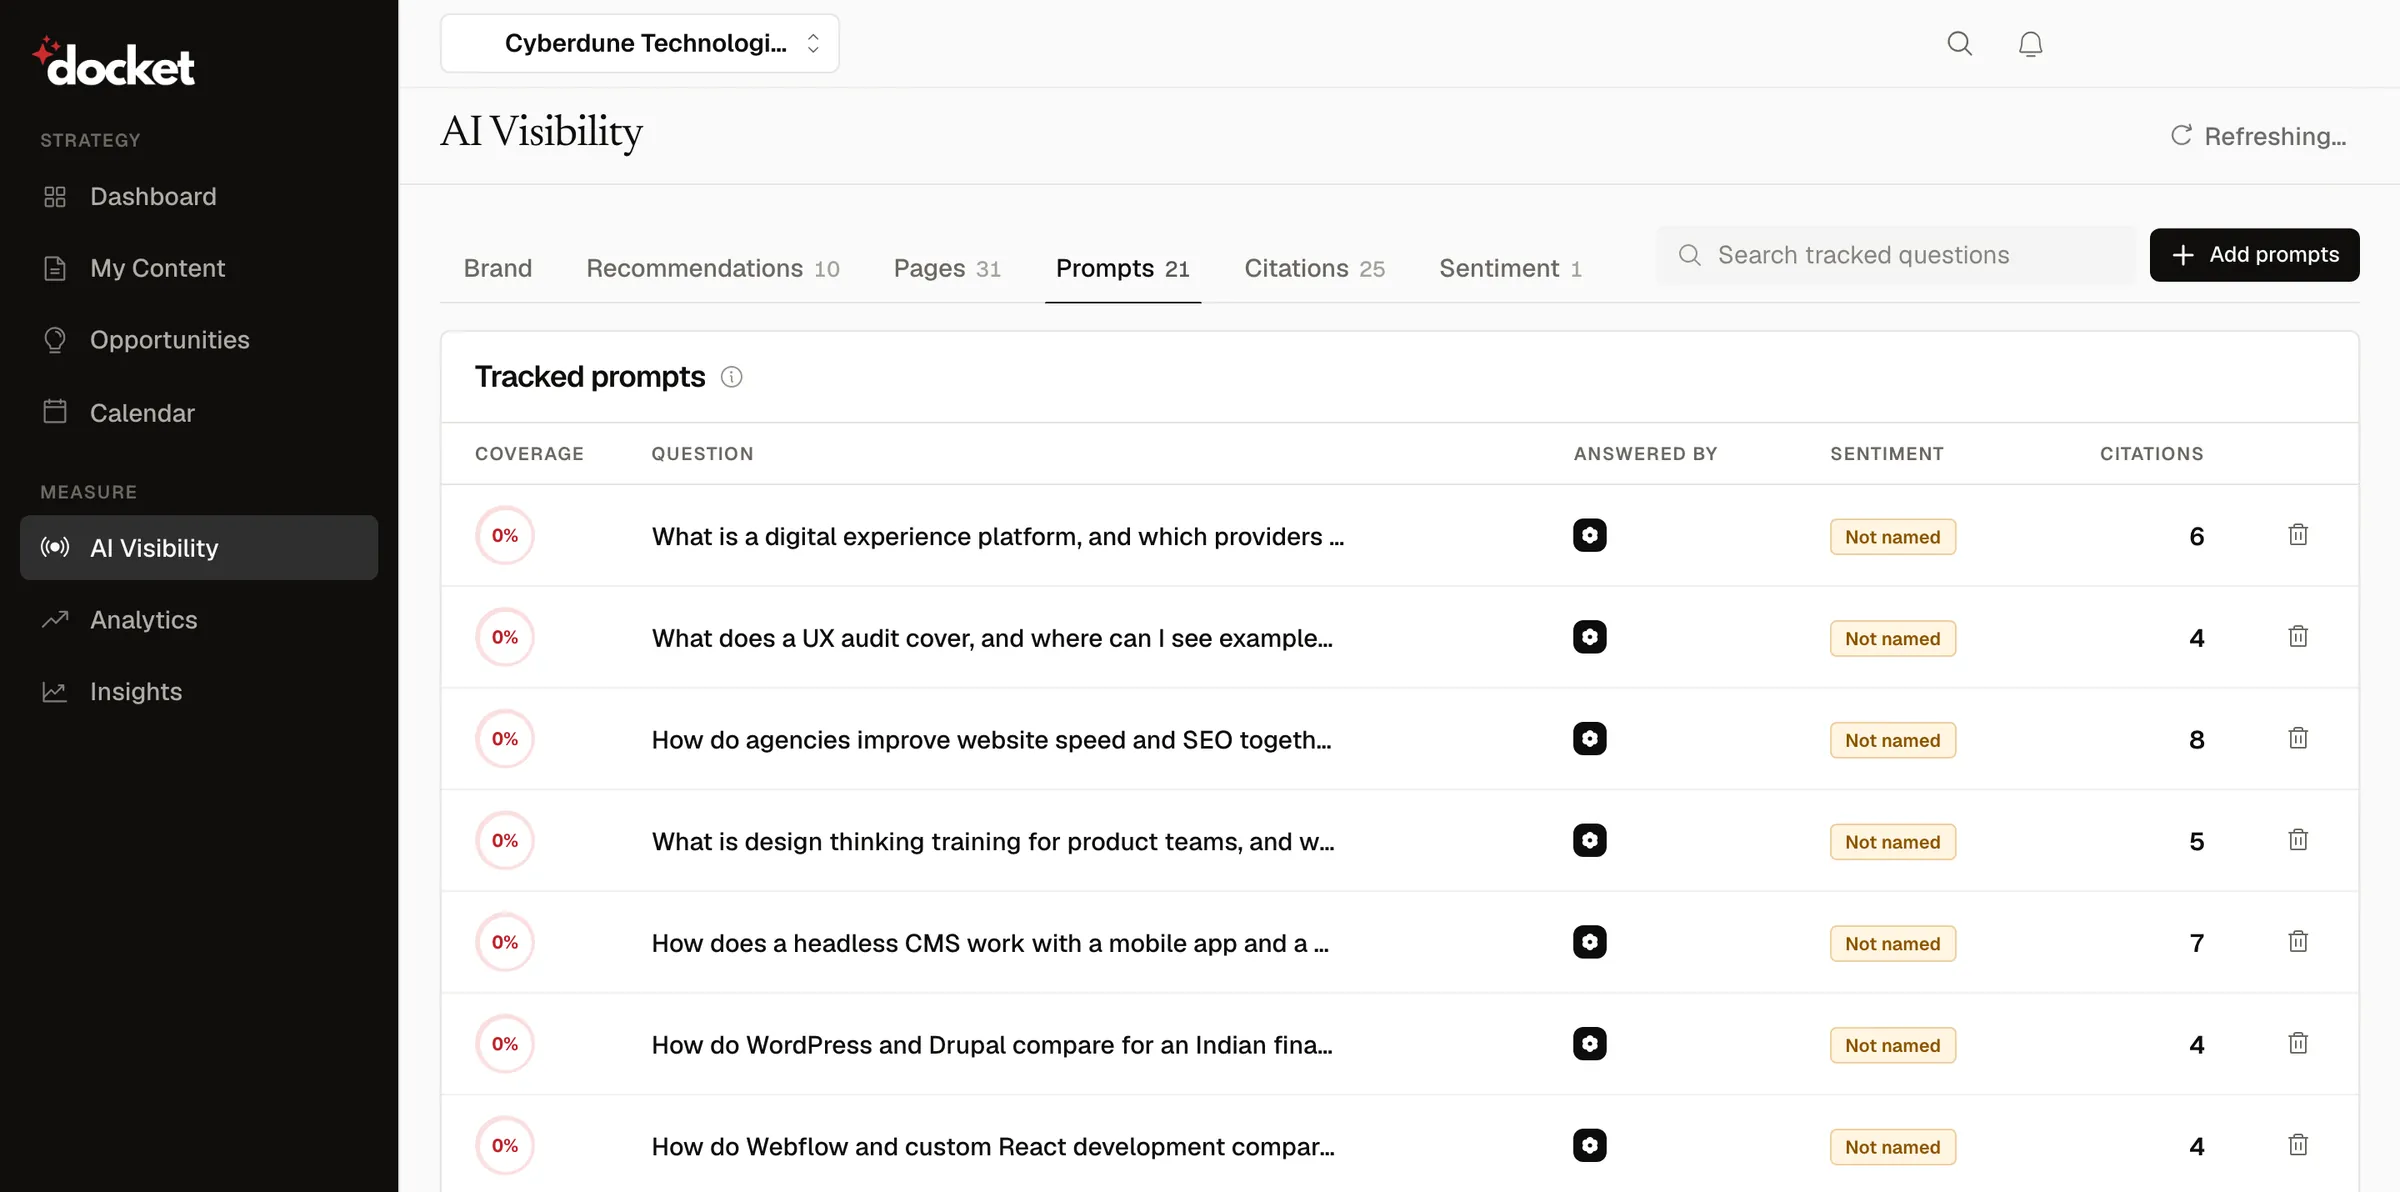
Task: Switch to the Pages tab
Action: pyautogui.click(x=947, y=268)
